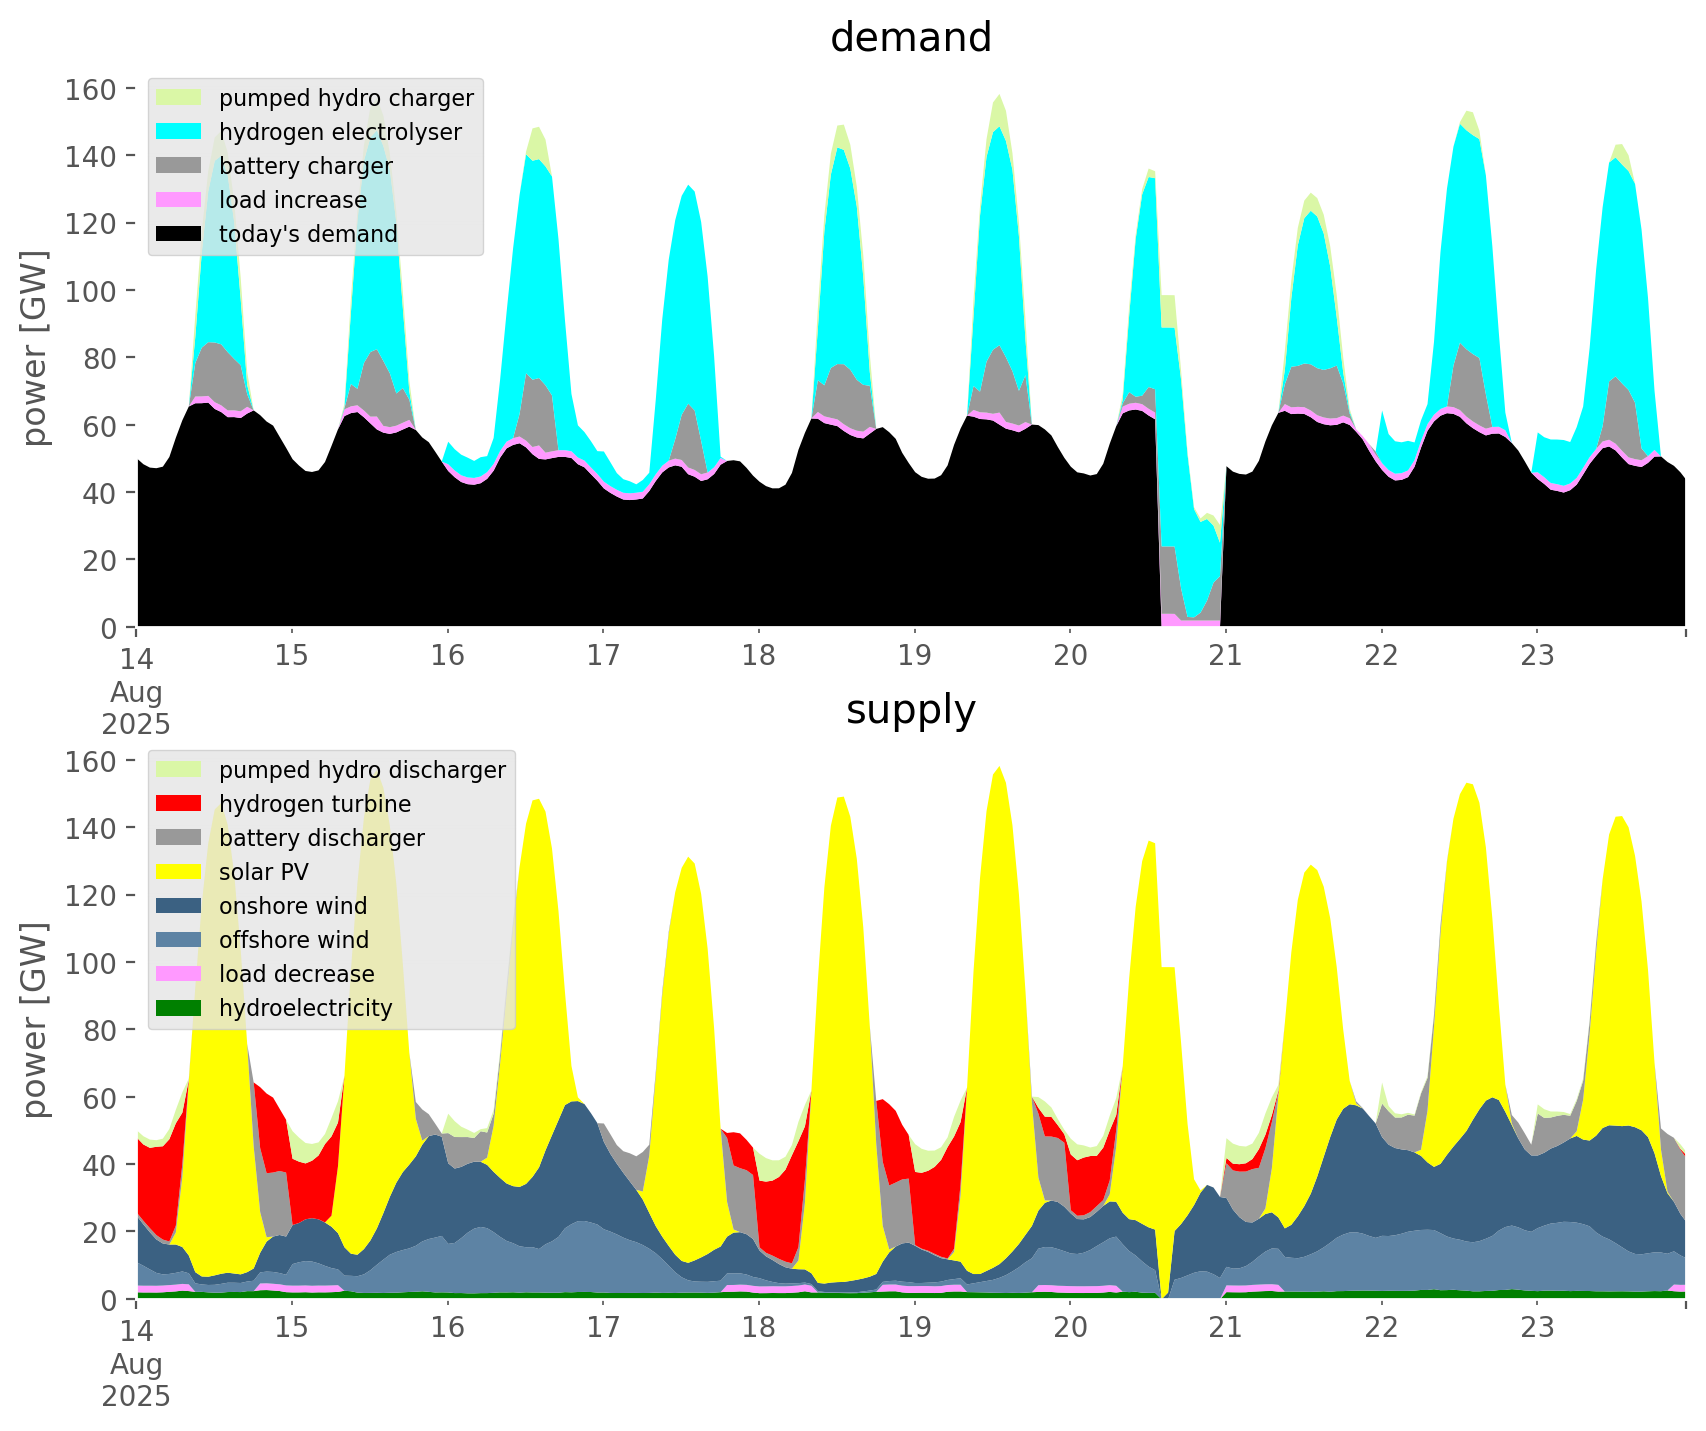This screenshot has width=1706, height=1431.
Task: Click the grey battery charger legend swatch
Action: 180,166
